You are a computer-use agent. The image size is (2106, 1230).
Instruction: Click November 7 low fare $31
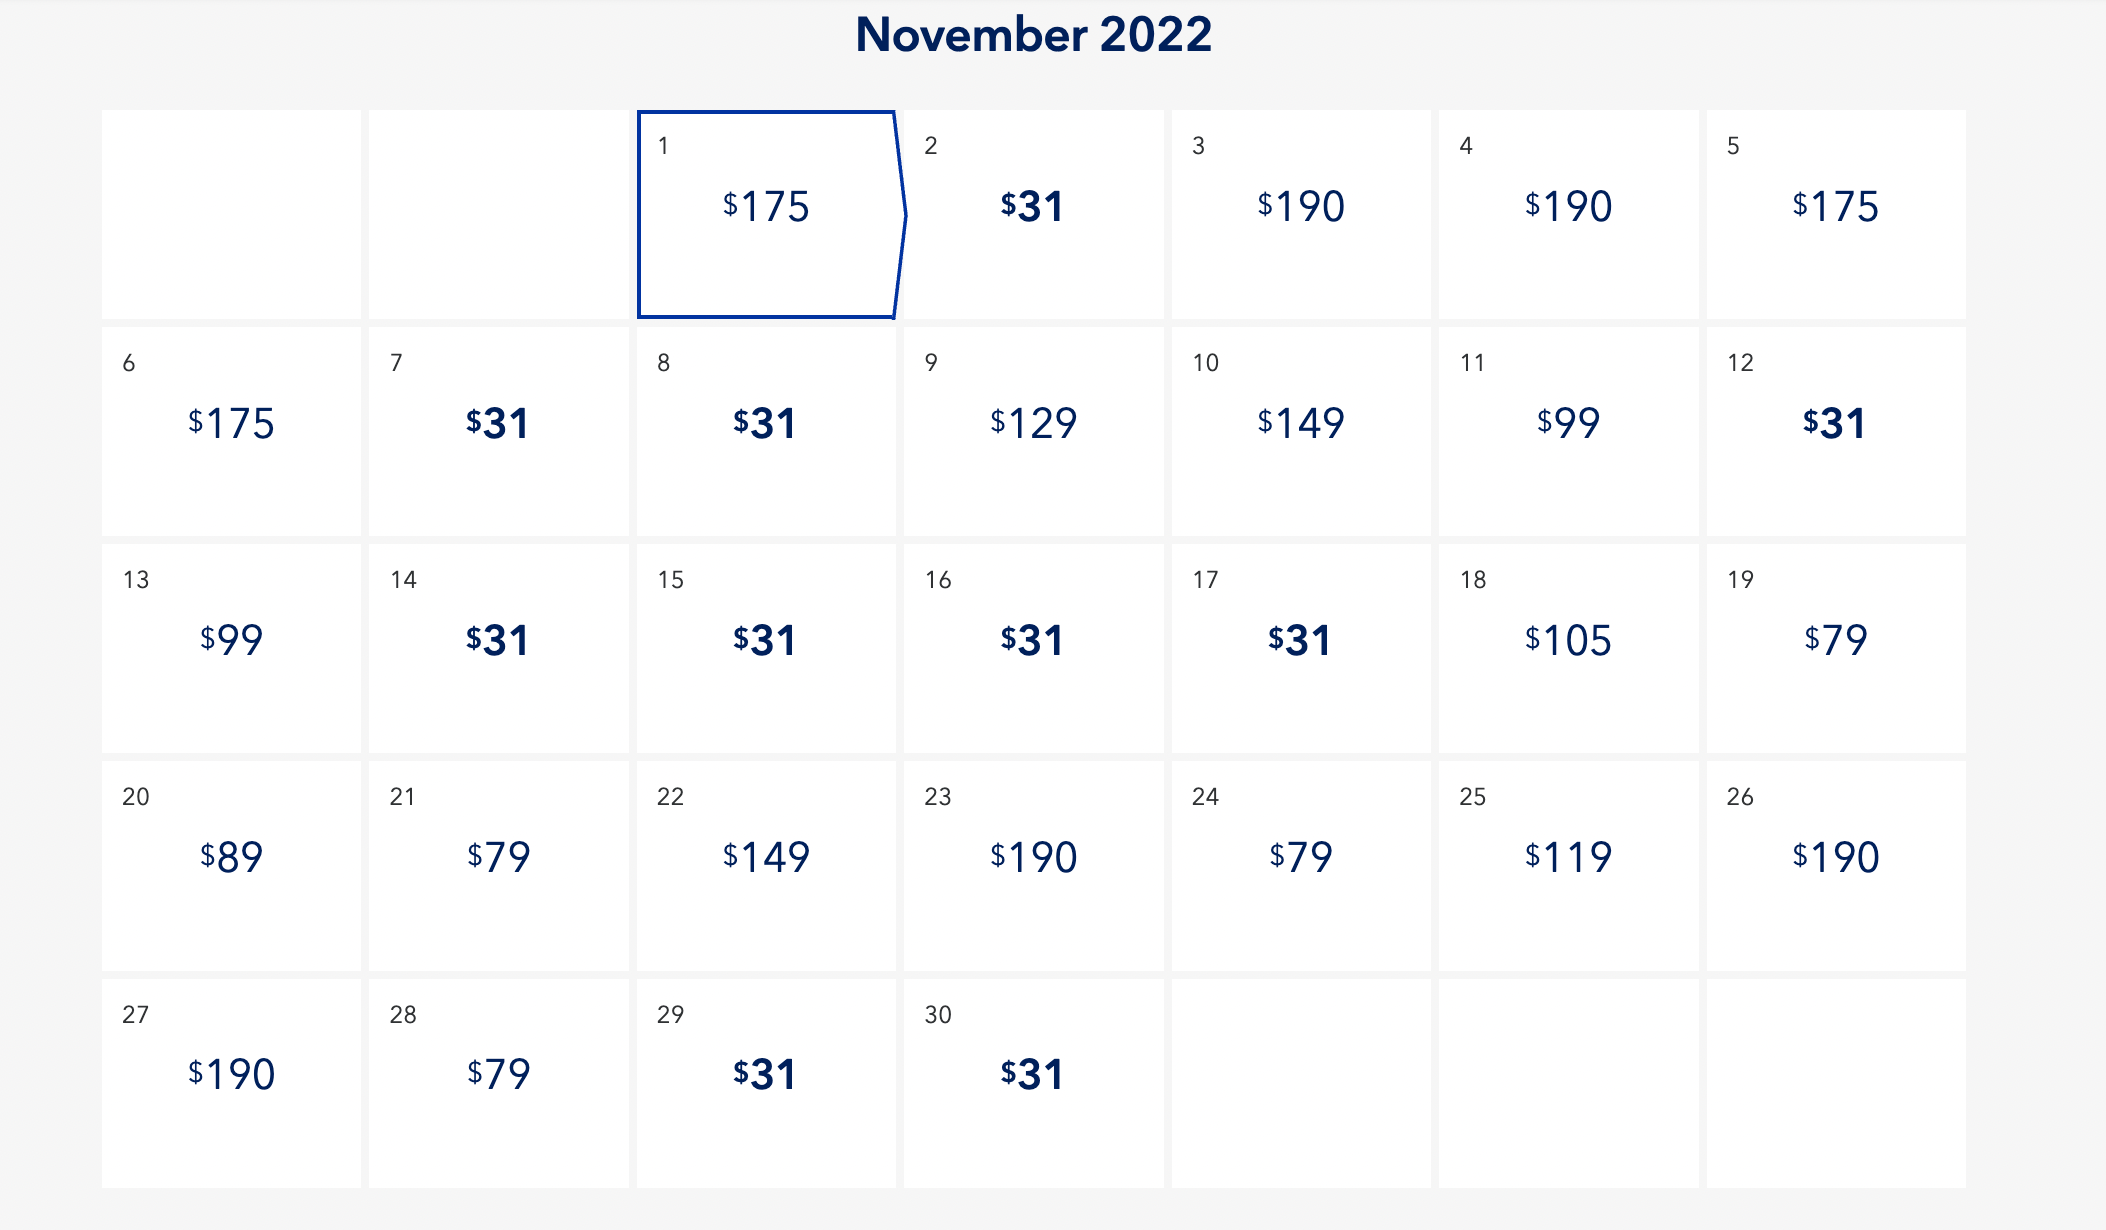coord(498,431)
